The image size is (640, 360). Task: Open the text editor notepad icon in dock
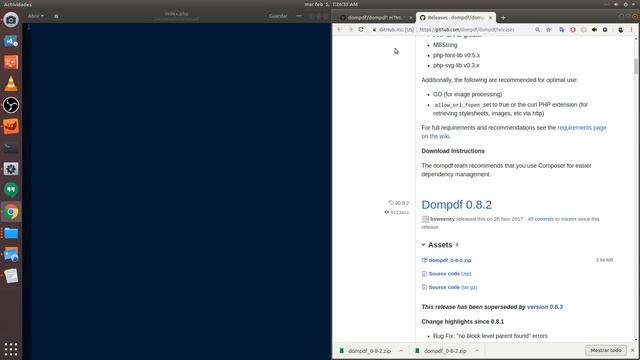click(11, 276)
